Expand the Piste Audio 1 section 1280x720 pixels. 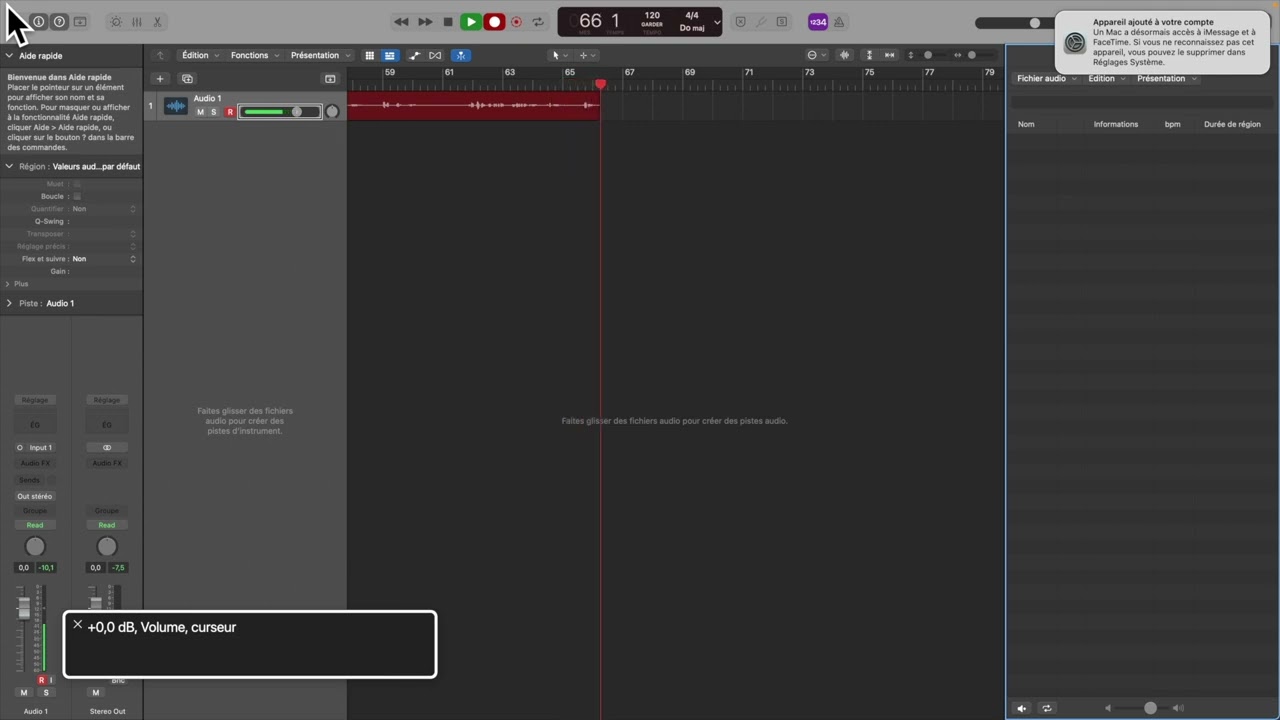[9, 303]
